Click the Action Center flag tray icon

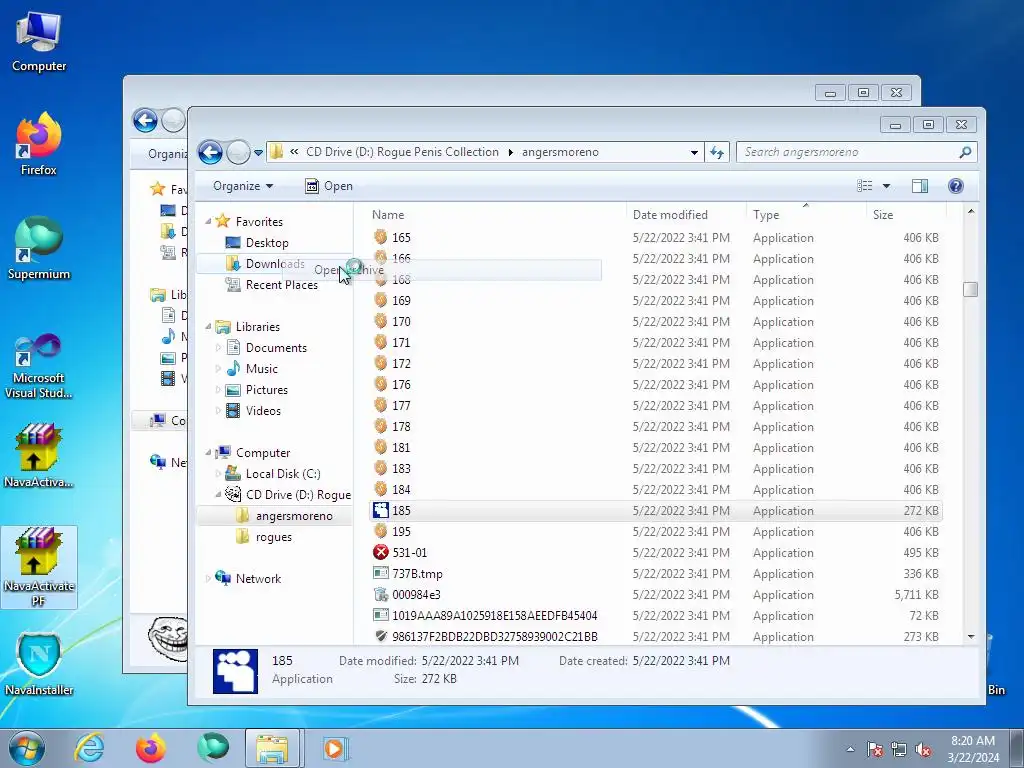874,749
